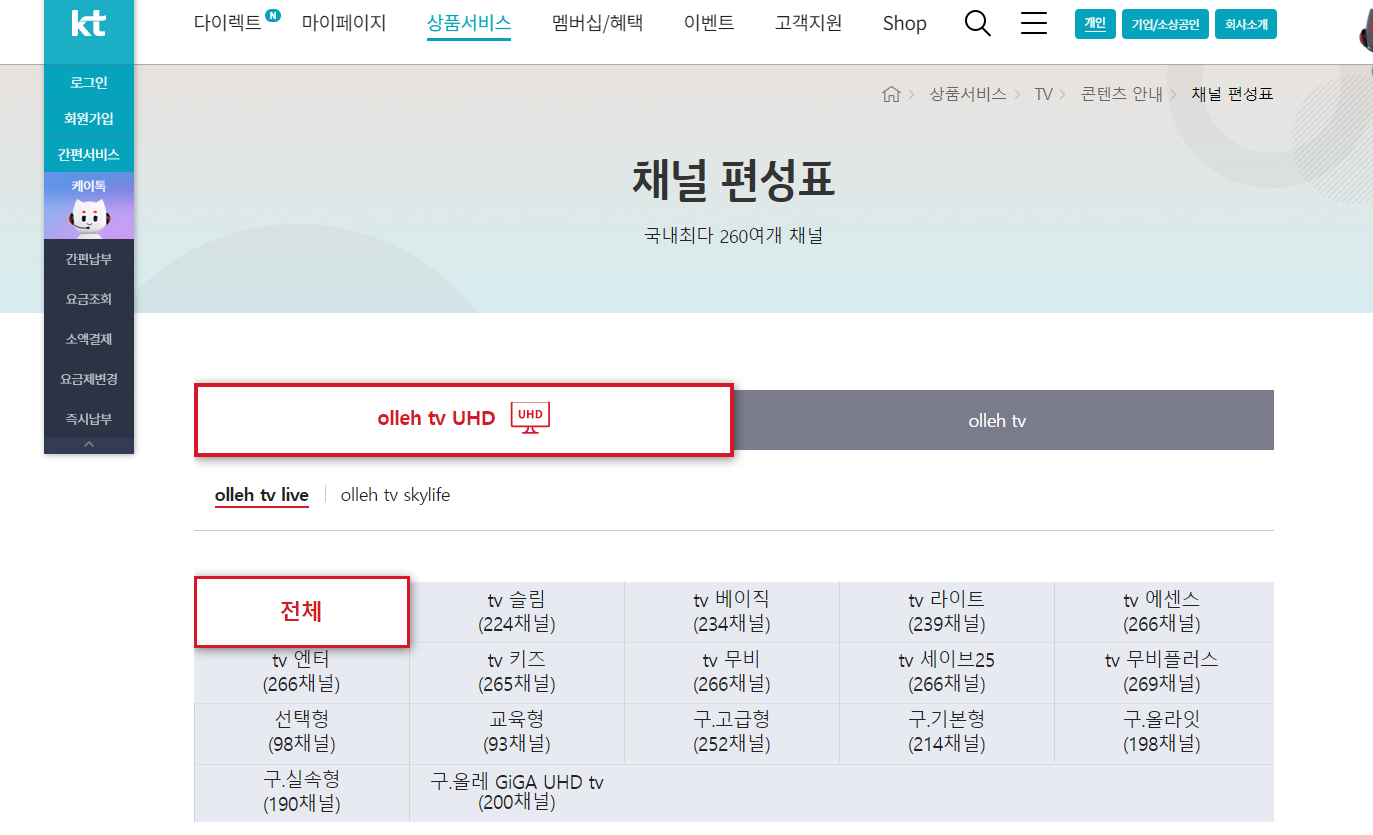Click the kt logo
1373x835 pixels.
tap(88, 23)
